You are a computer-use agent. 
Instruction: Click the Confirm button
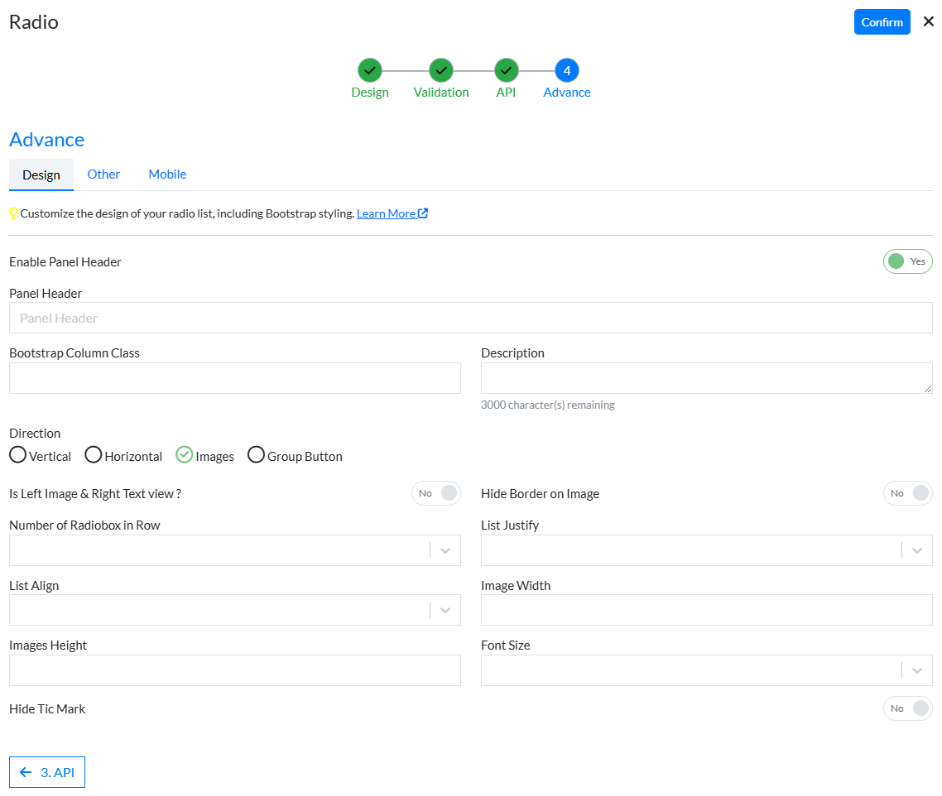pos(882,21)
